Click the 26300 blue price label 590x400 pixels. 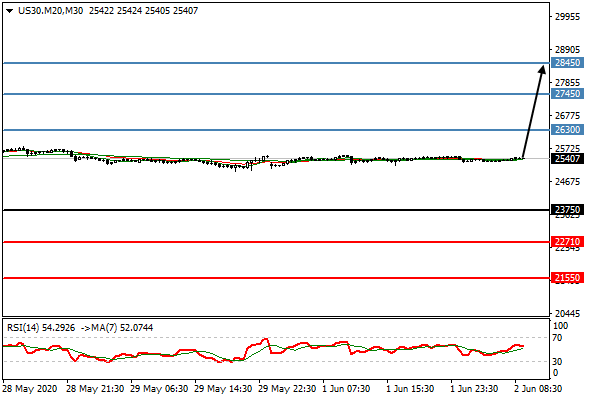(x=567, y=130)
